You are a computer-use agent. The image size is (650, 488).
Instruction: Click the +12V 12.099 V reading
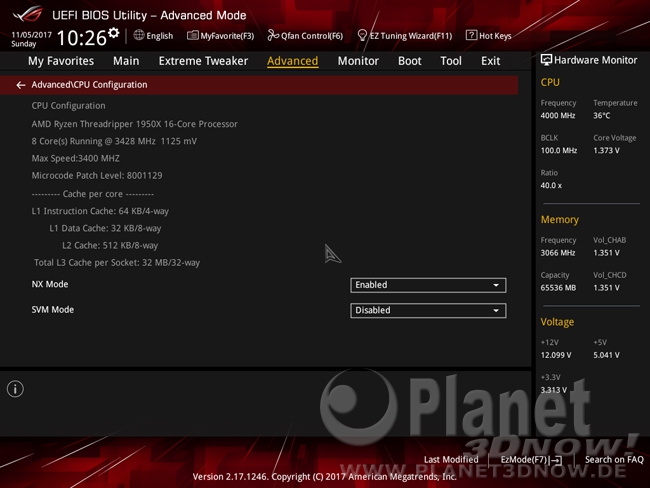[x=556, y=355]
